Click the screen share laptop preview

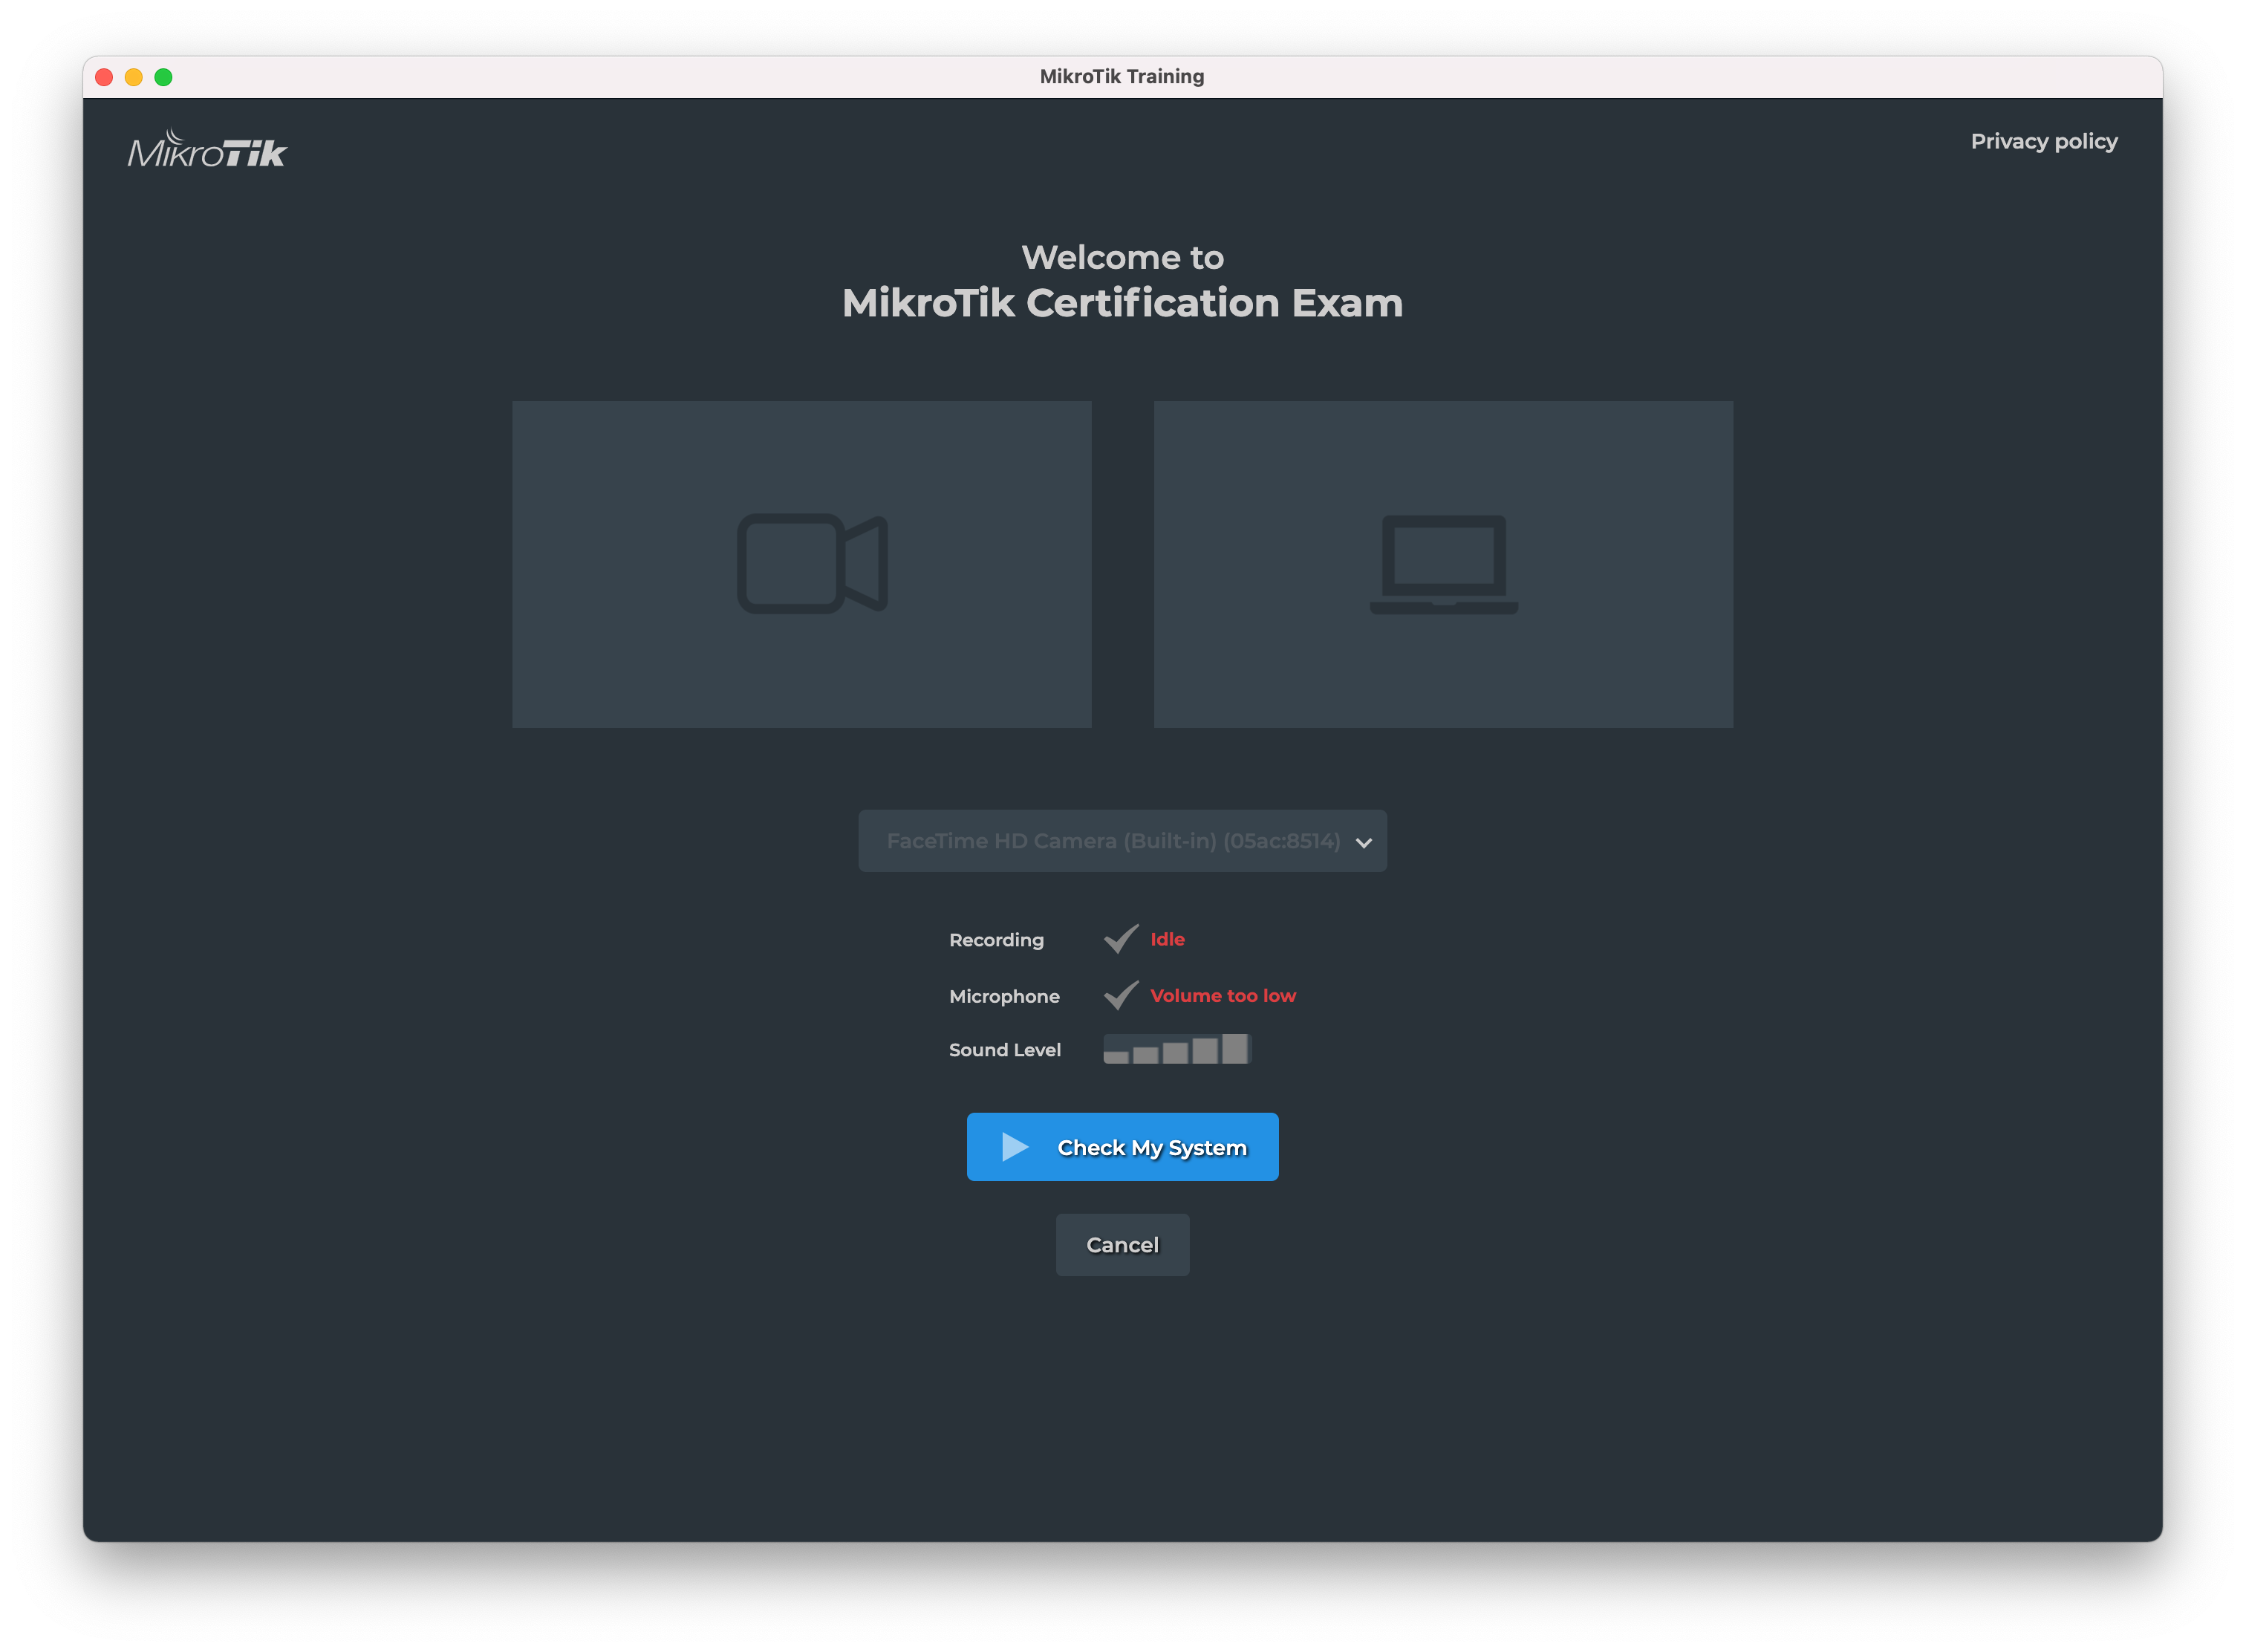[x=1443, y=564]
